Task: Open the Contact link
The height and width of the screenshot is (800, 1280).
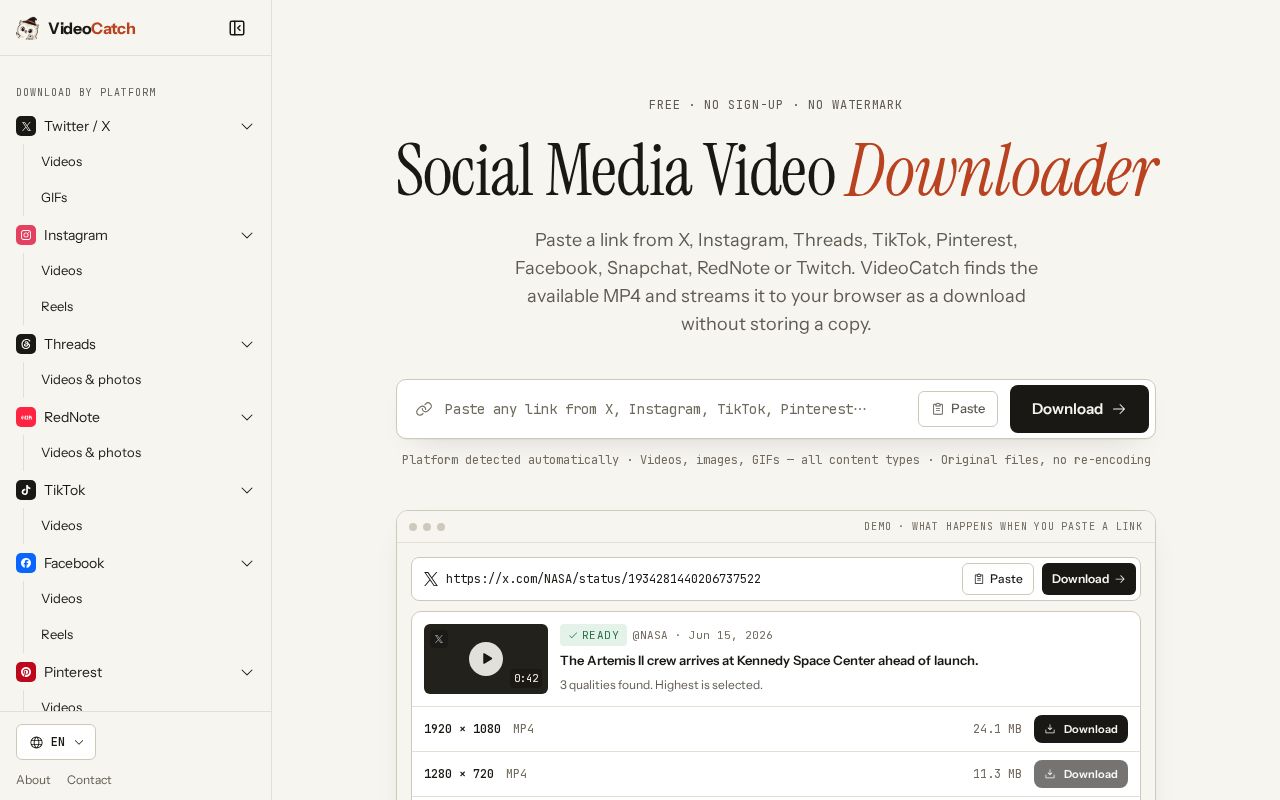Action: point(89,780)
